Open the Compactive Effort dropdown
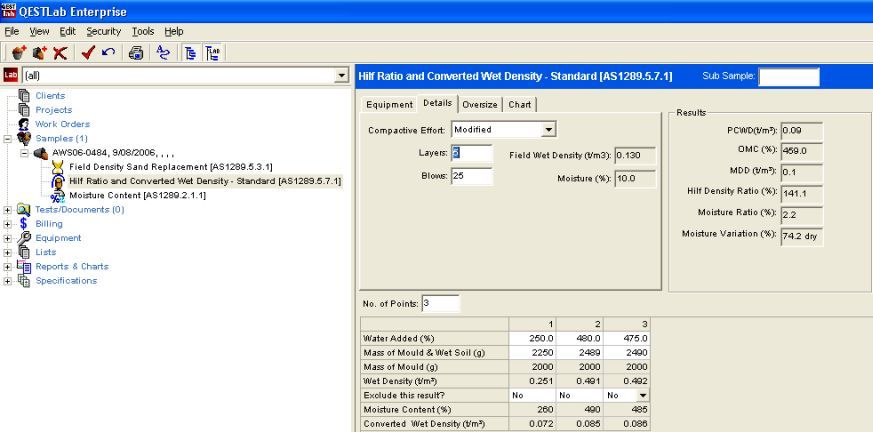Image resolution: width=873 pixels, height=432 pixels. pyautogui.click(x=547, y=129)
